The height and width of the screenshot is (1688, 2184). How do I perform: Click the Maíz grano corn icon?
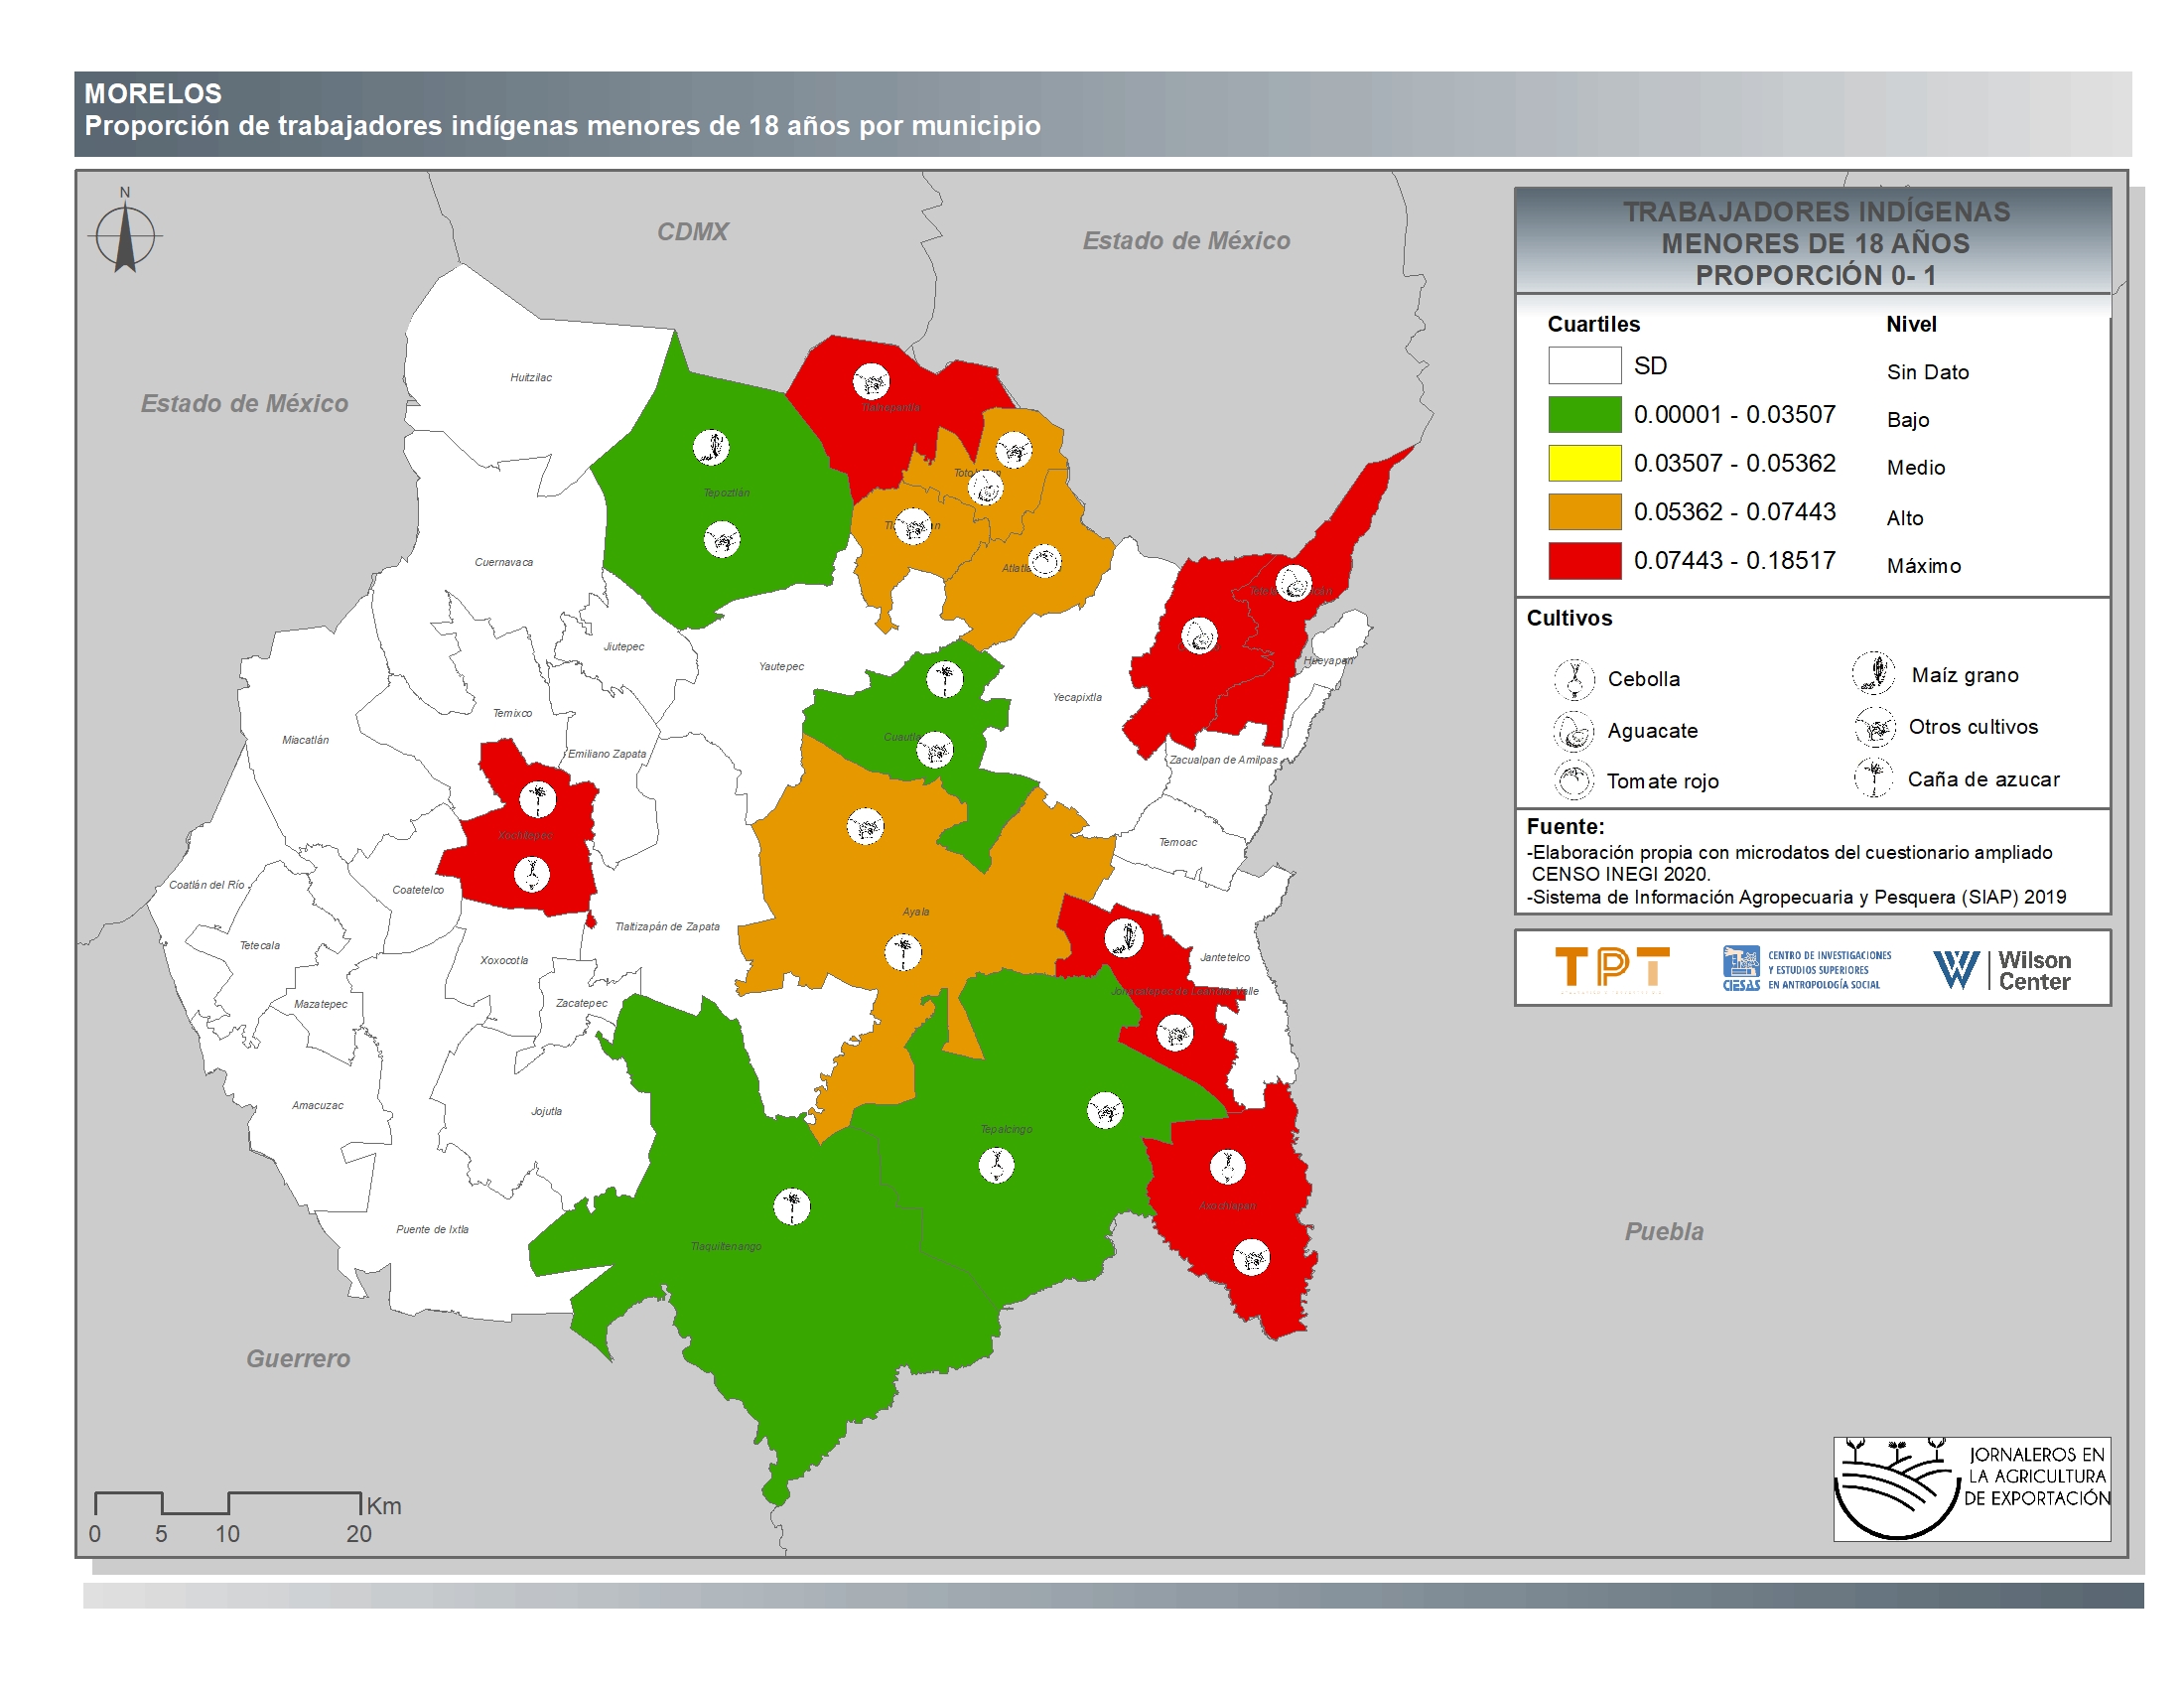pos(1872,673)
